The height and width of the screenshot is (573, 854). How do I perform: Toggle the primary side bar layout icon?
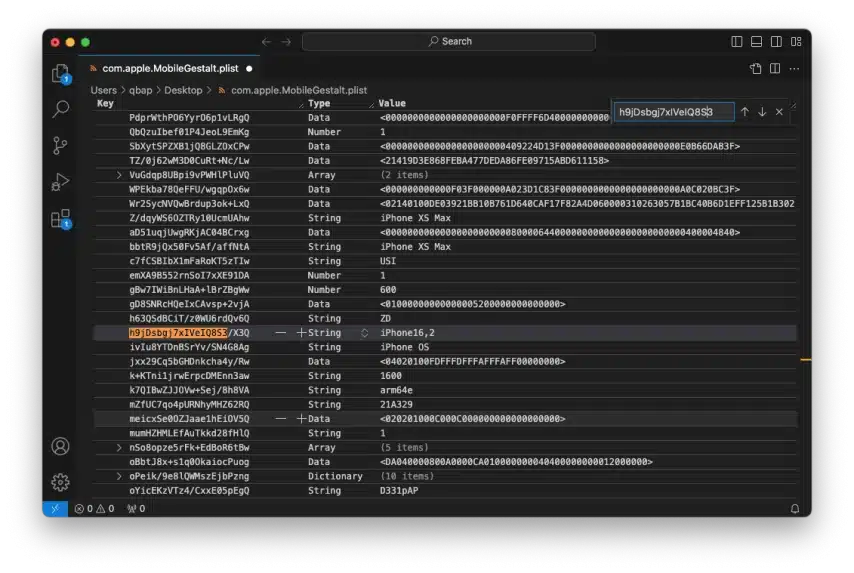coord(736,41)
